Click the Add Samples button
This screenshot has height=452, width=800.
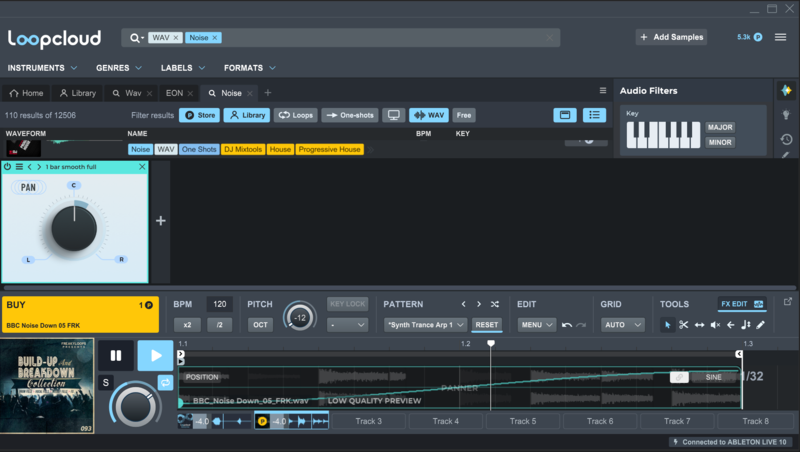(x=671, y=37)
